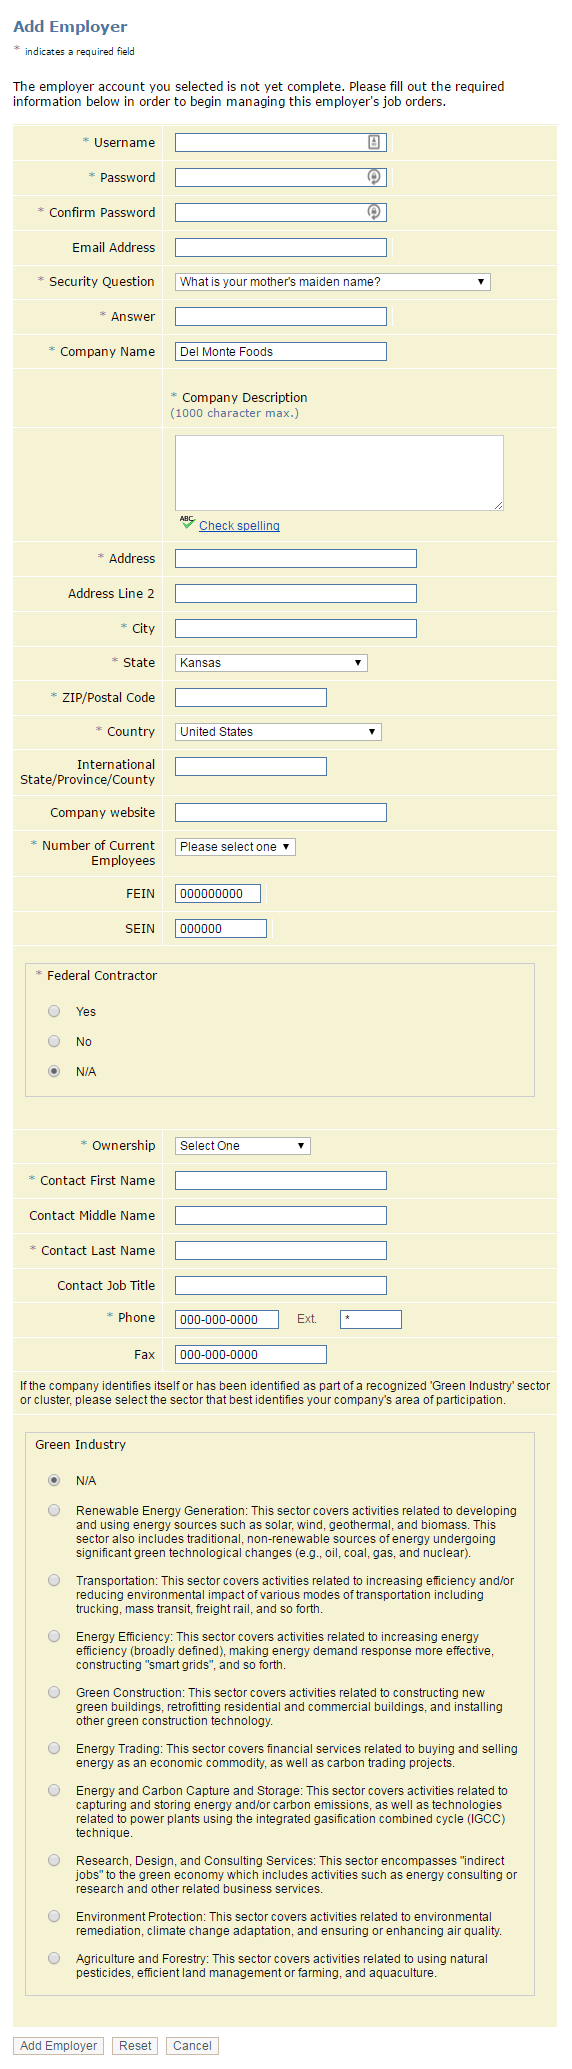Select No for Federal Contractor
Image resolution: width=572 pixels, height=2069 pixels.
(54, 1041)
